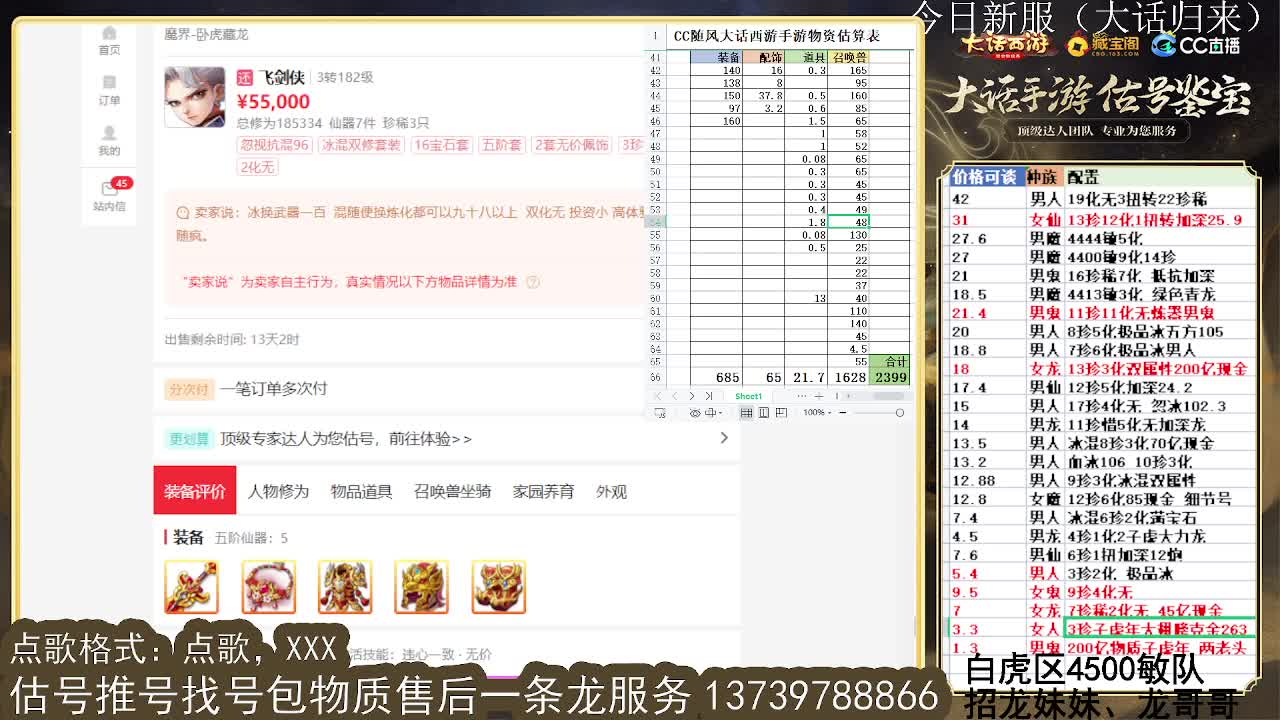Go to next sheet in spreadsheet navigation
Image resolution: width=1280 pixels, height=720 pixels.
click(692, 396)
